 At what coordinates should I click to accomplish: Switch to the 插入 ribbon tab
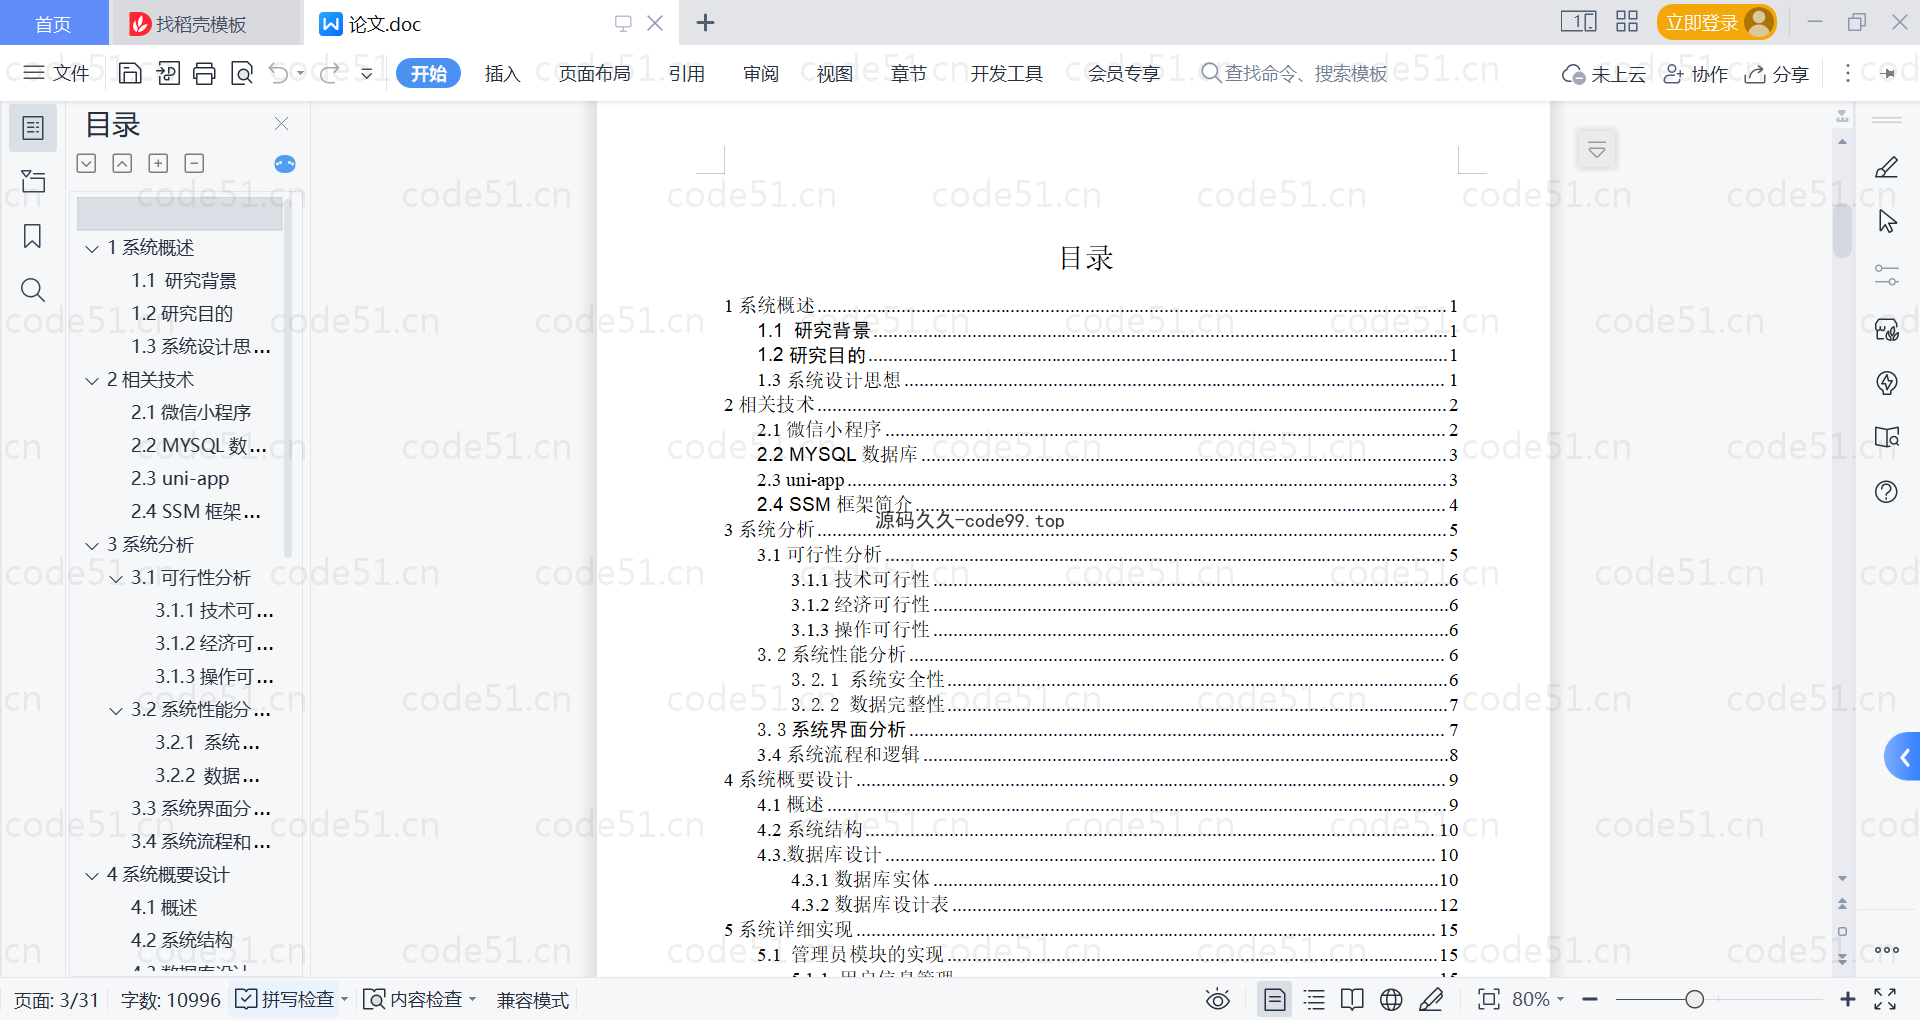click(x=502, y=73)
